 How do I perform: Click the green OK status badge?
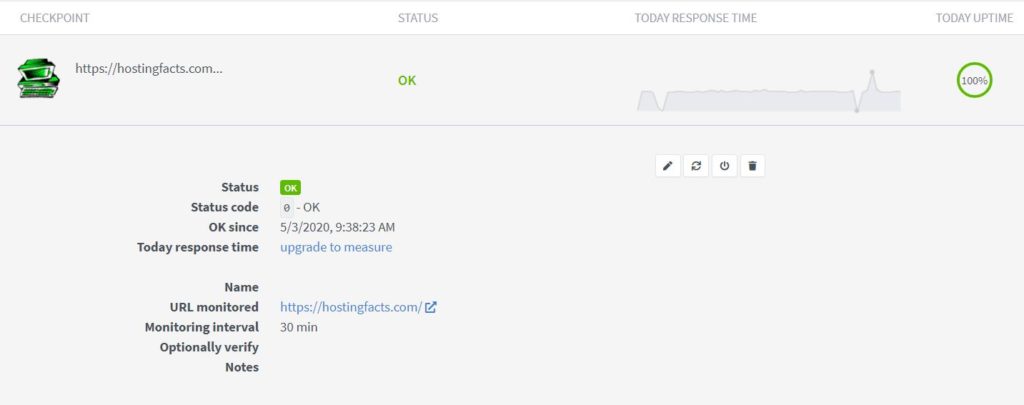291,187
